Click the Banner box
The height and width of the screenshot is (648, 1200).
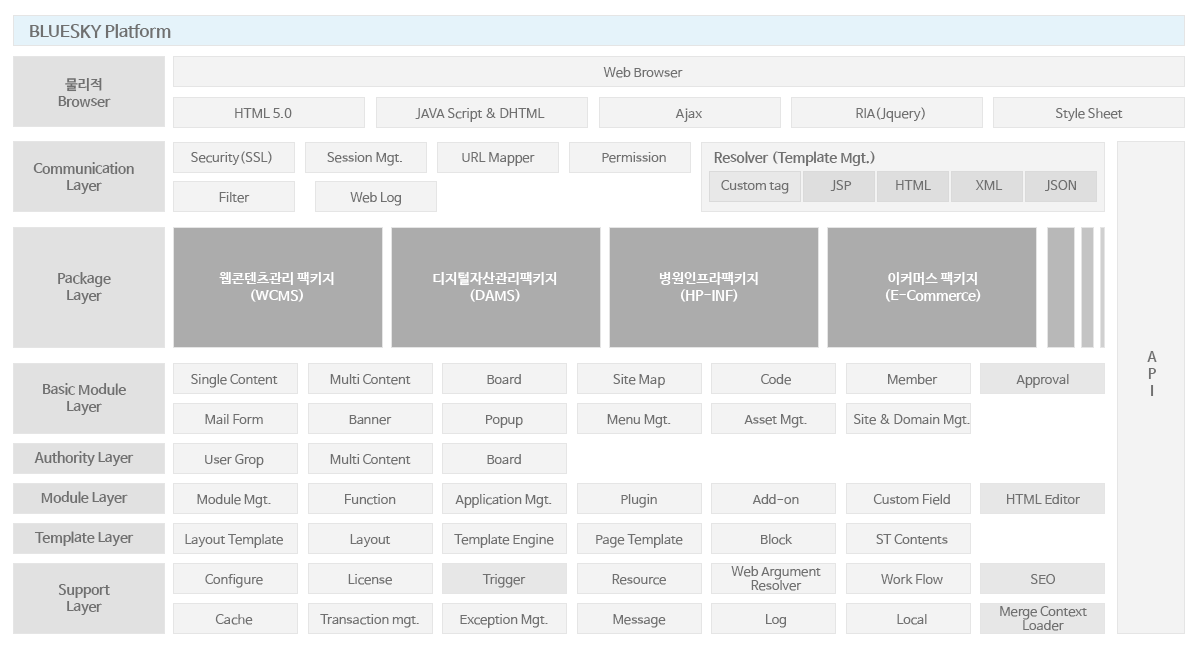(x=370, y=419)
